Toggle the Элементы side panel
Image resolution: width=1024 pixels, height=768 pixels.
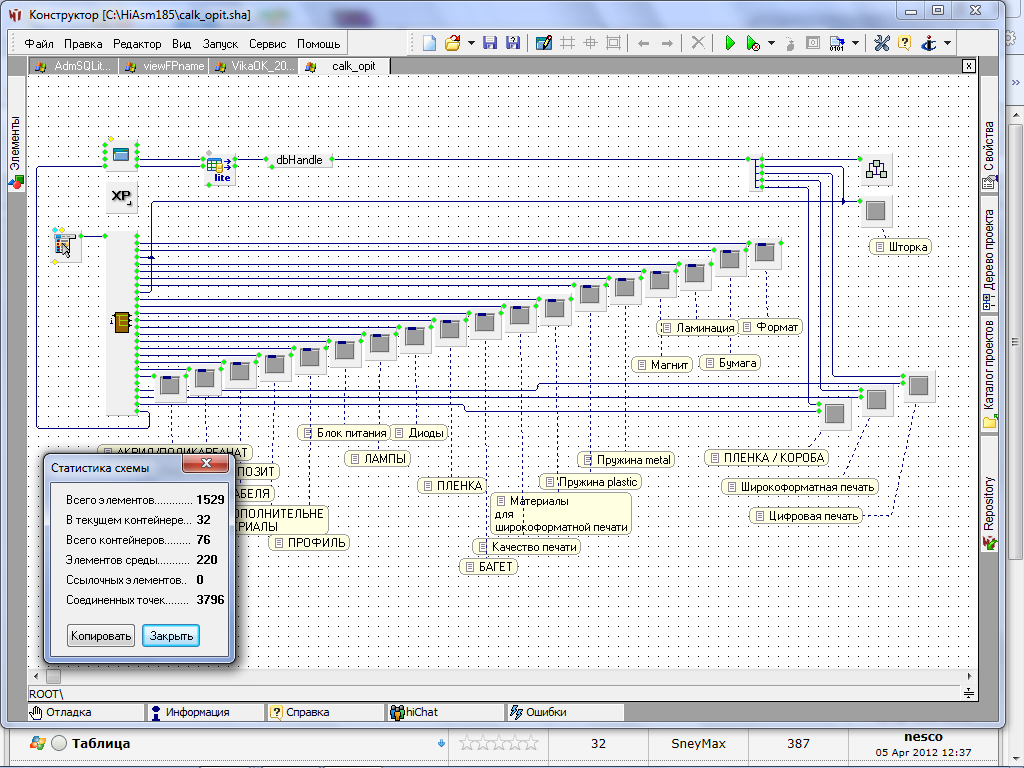tap(16, 152)
